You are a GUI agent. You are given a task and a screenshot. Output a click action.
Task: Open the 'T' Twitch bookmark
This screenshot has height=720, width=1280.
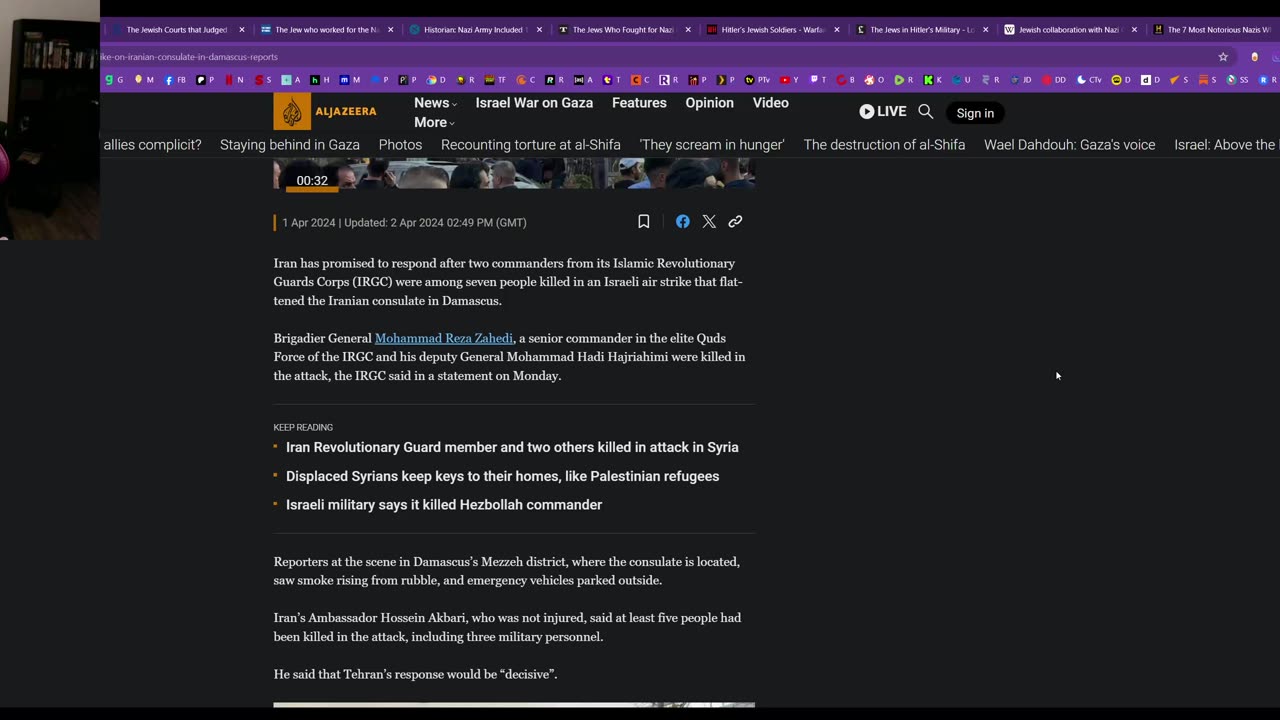(x=818, y=80)
